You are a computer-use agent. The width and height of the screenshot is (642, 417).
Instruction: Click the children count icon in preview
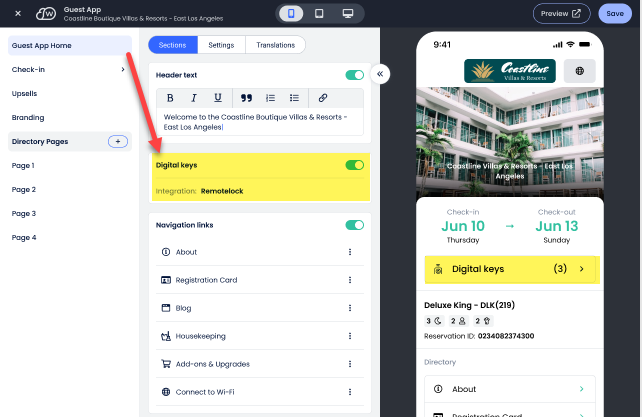pos(487,321)
